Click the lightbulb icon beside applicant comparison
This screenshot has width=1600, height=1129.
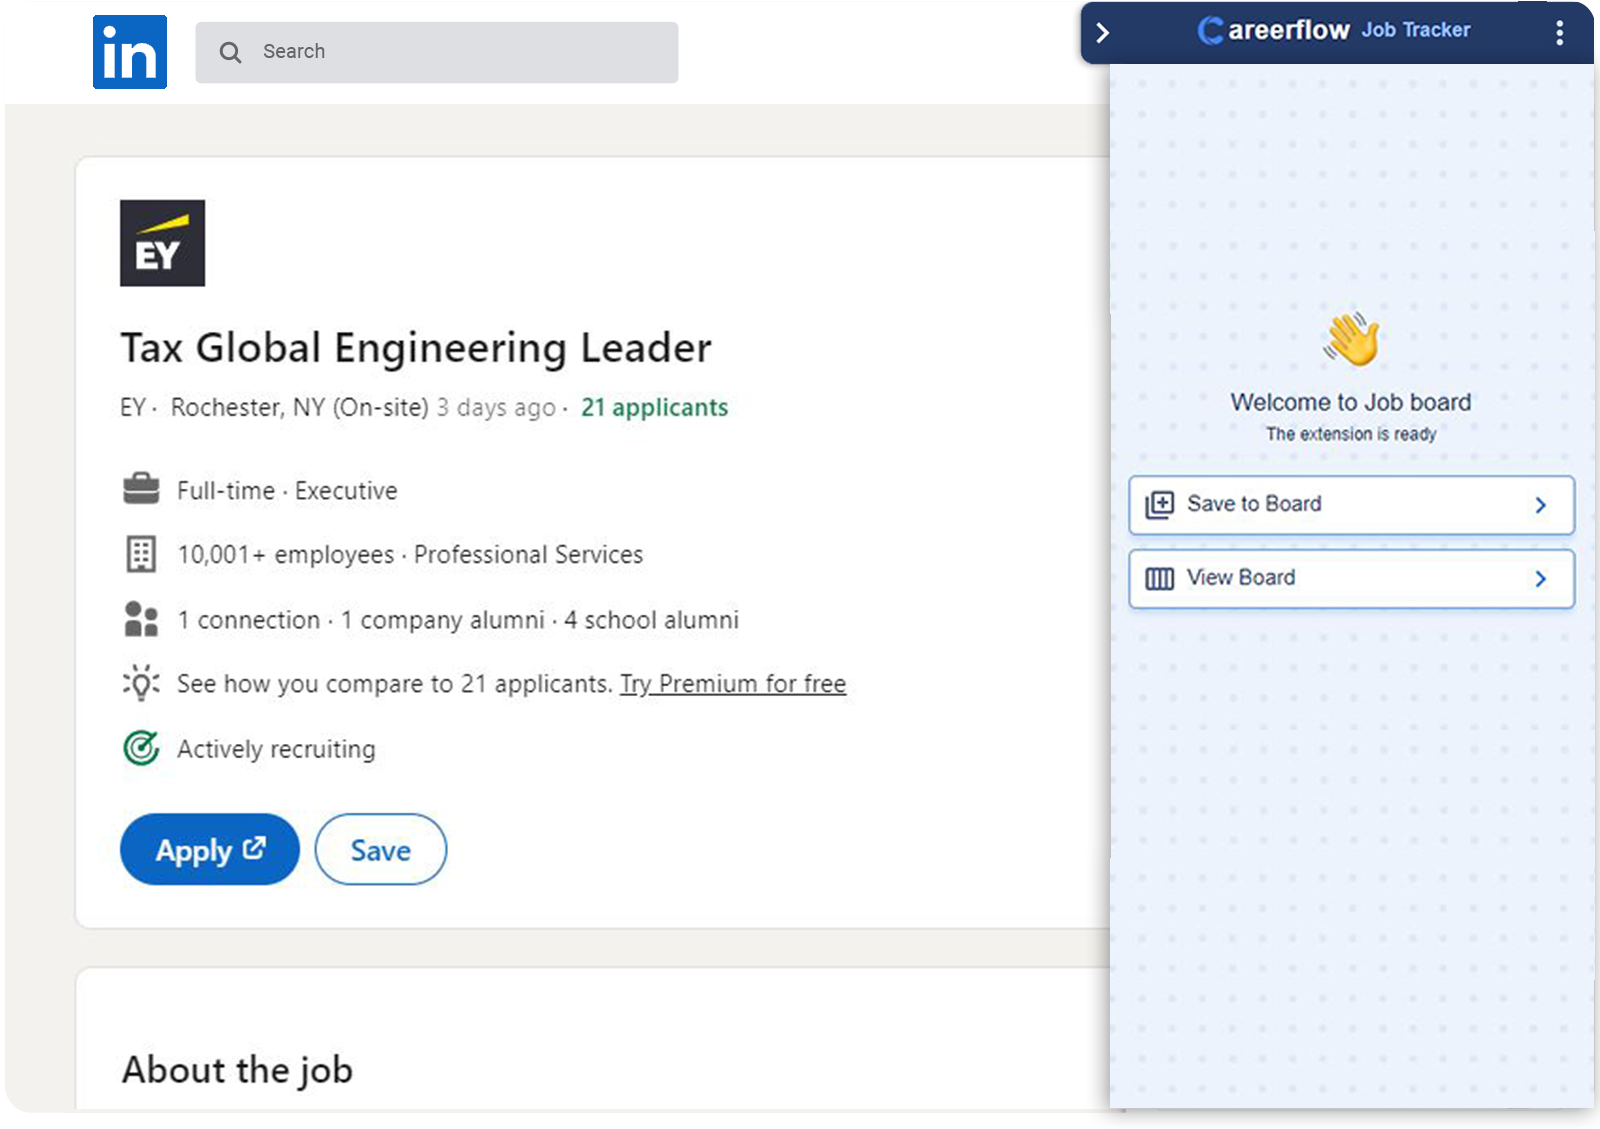(143, 683)
